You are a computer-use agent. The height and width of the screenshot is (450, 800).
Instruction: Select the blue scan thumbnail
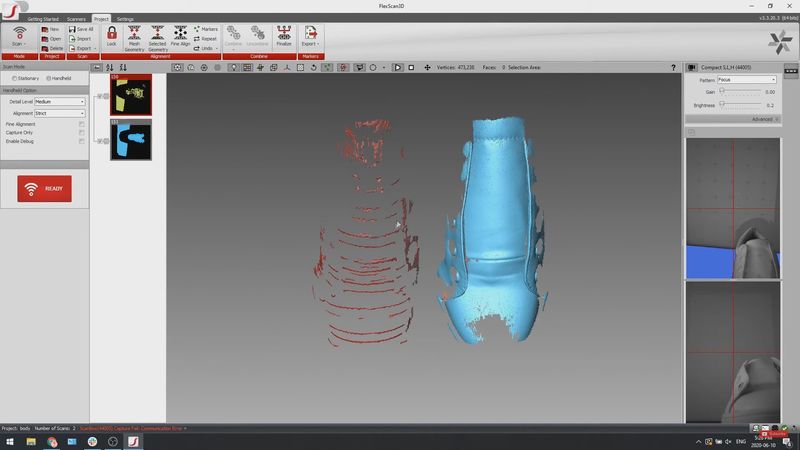point(130,140)
